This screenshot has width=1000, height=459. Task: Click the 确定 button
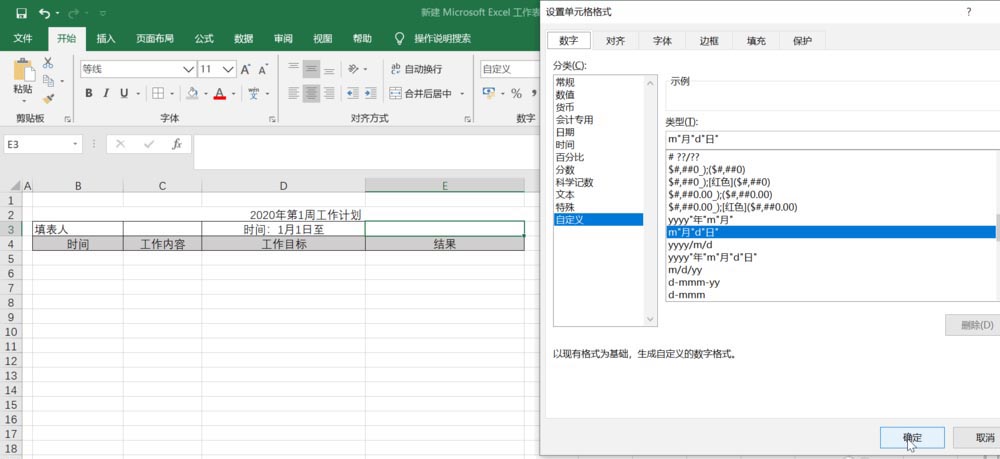click(912, 437)
